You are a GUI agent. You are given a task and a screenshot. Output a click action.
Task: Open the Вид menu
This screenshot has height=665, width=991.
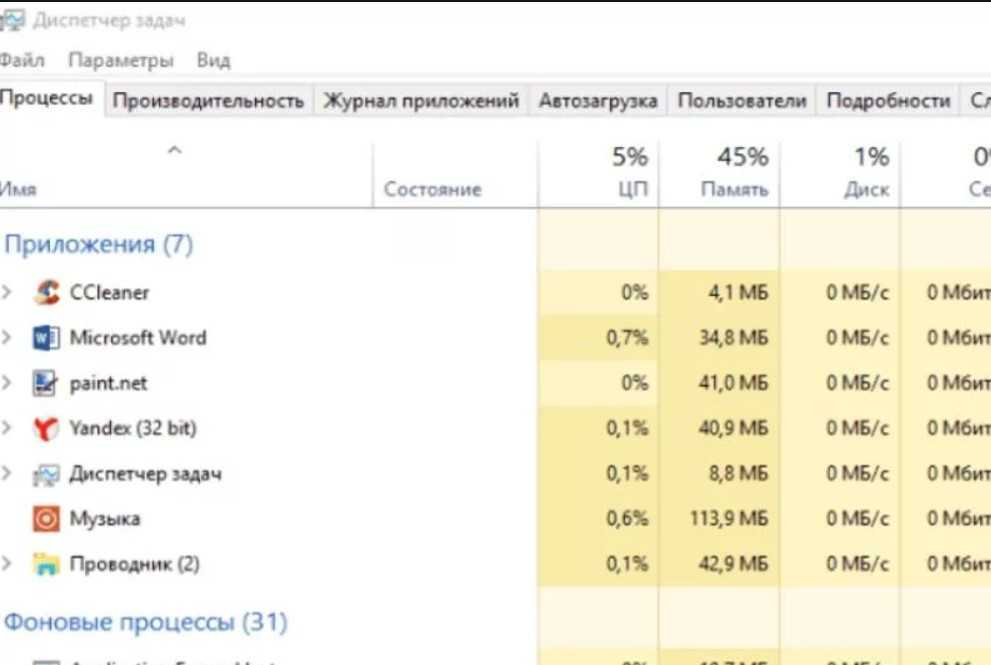click(x=214, y=60)
